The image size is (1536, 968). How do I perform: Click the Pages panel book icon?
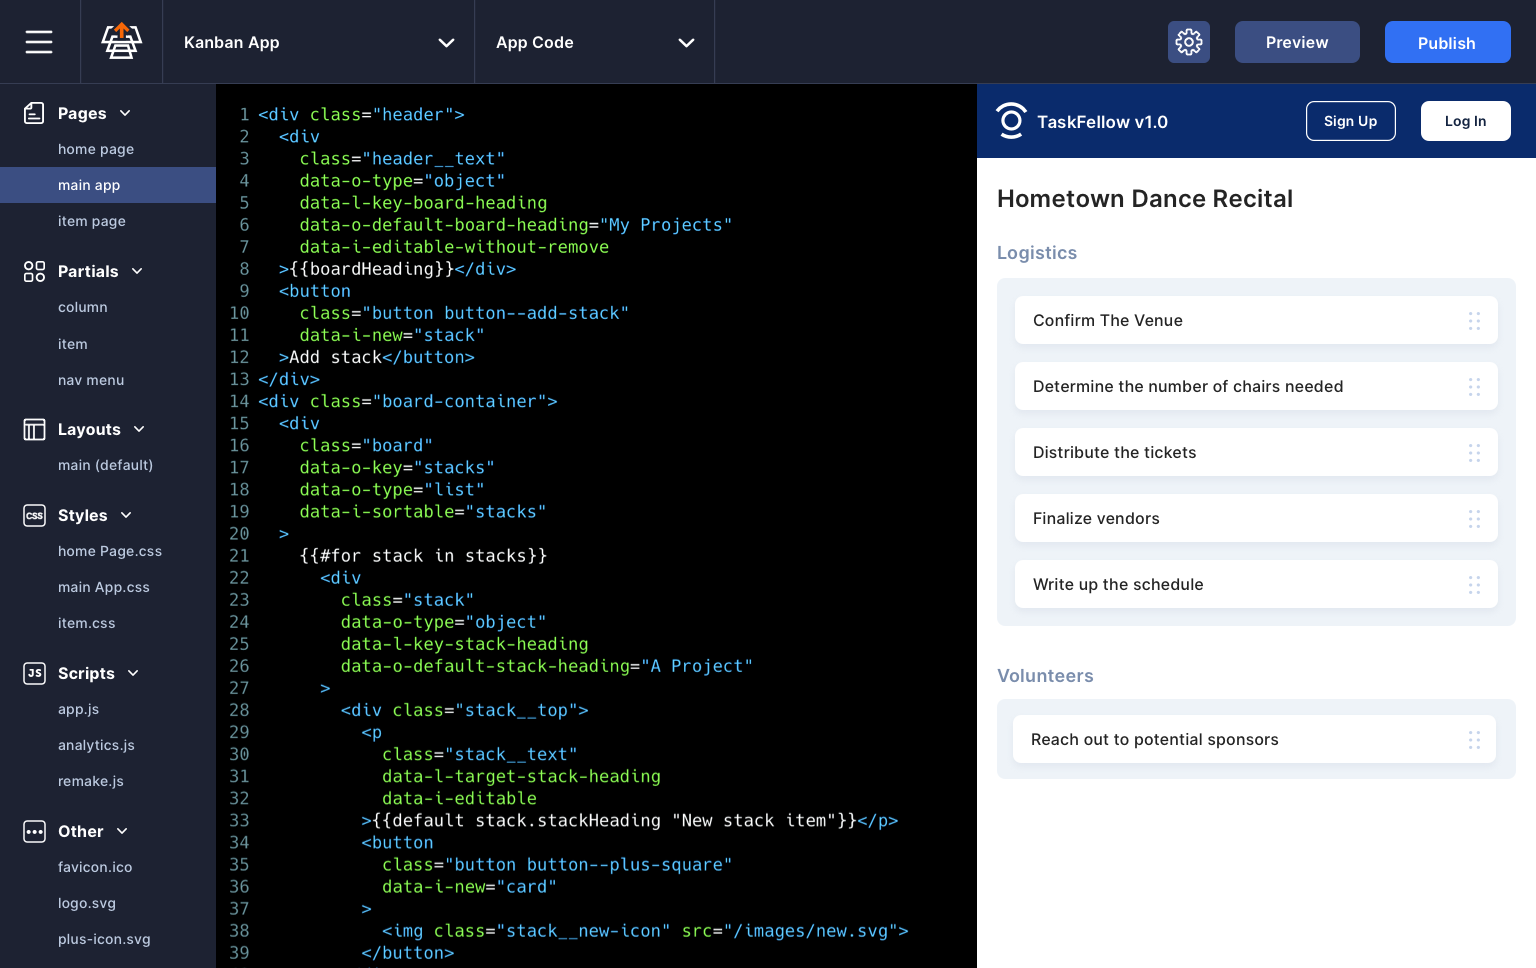pyautogui.click(x=35, y=113)
